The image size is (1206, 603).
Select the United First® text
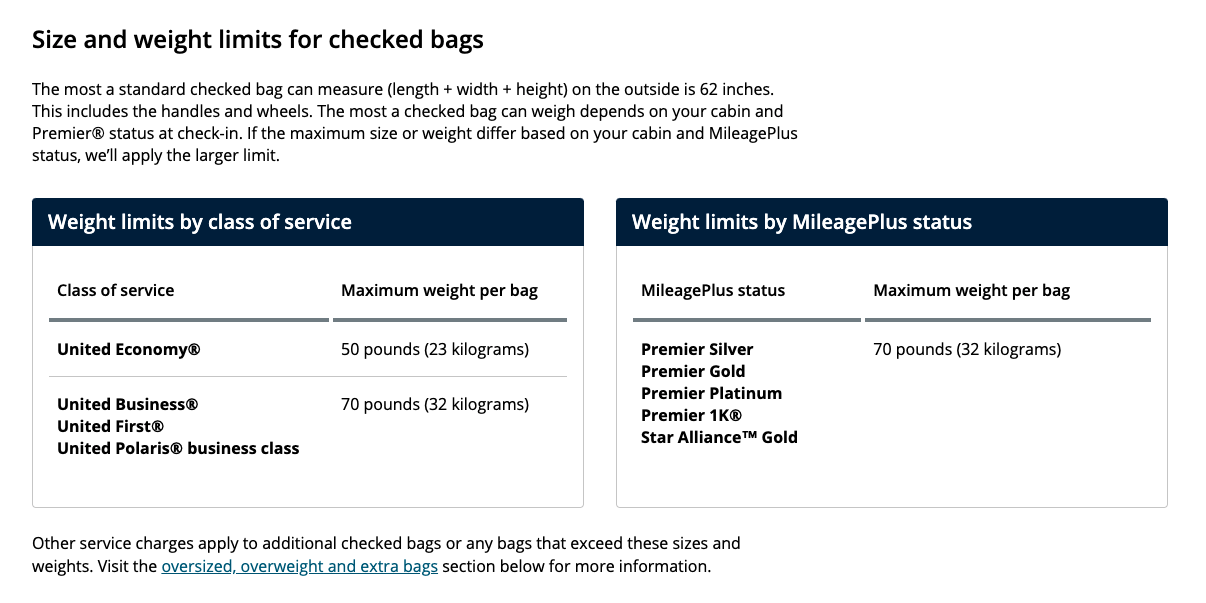click(x=110, y=426)
